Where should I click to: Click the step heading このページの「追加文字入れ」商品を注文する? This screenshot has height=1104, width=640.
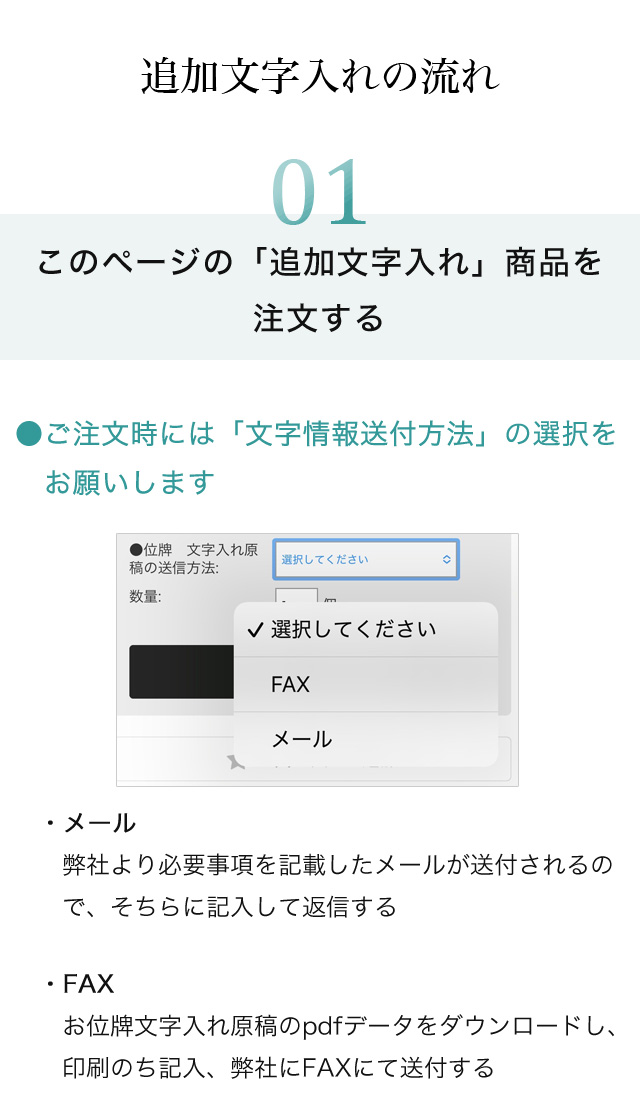320,290
